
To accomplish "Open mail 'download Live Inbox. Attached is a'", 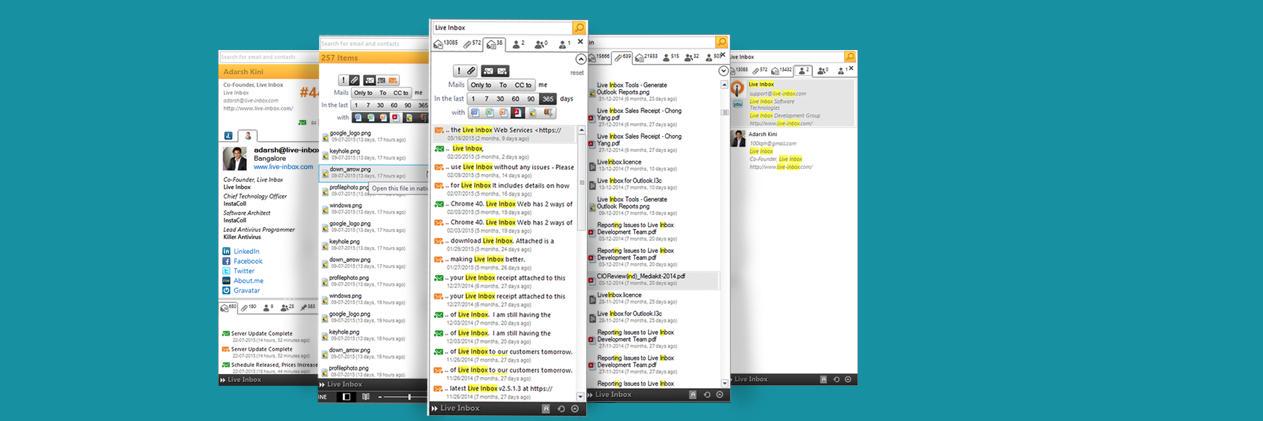I will 505,244.
